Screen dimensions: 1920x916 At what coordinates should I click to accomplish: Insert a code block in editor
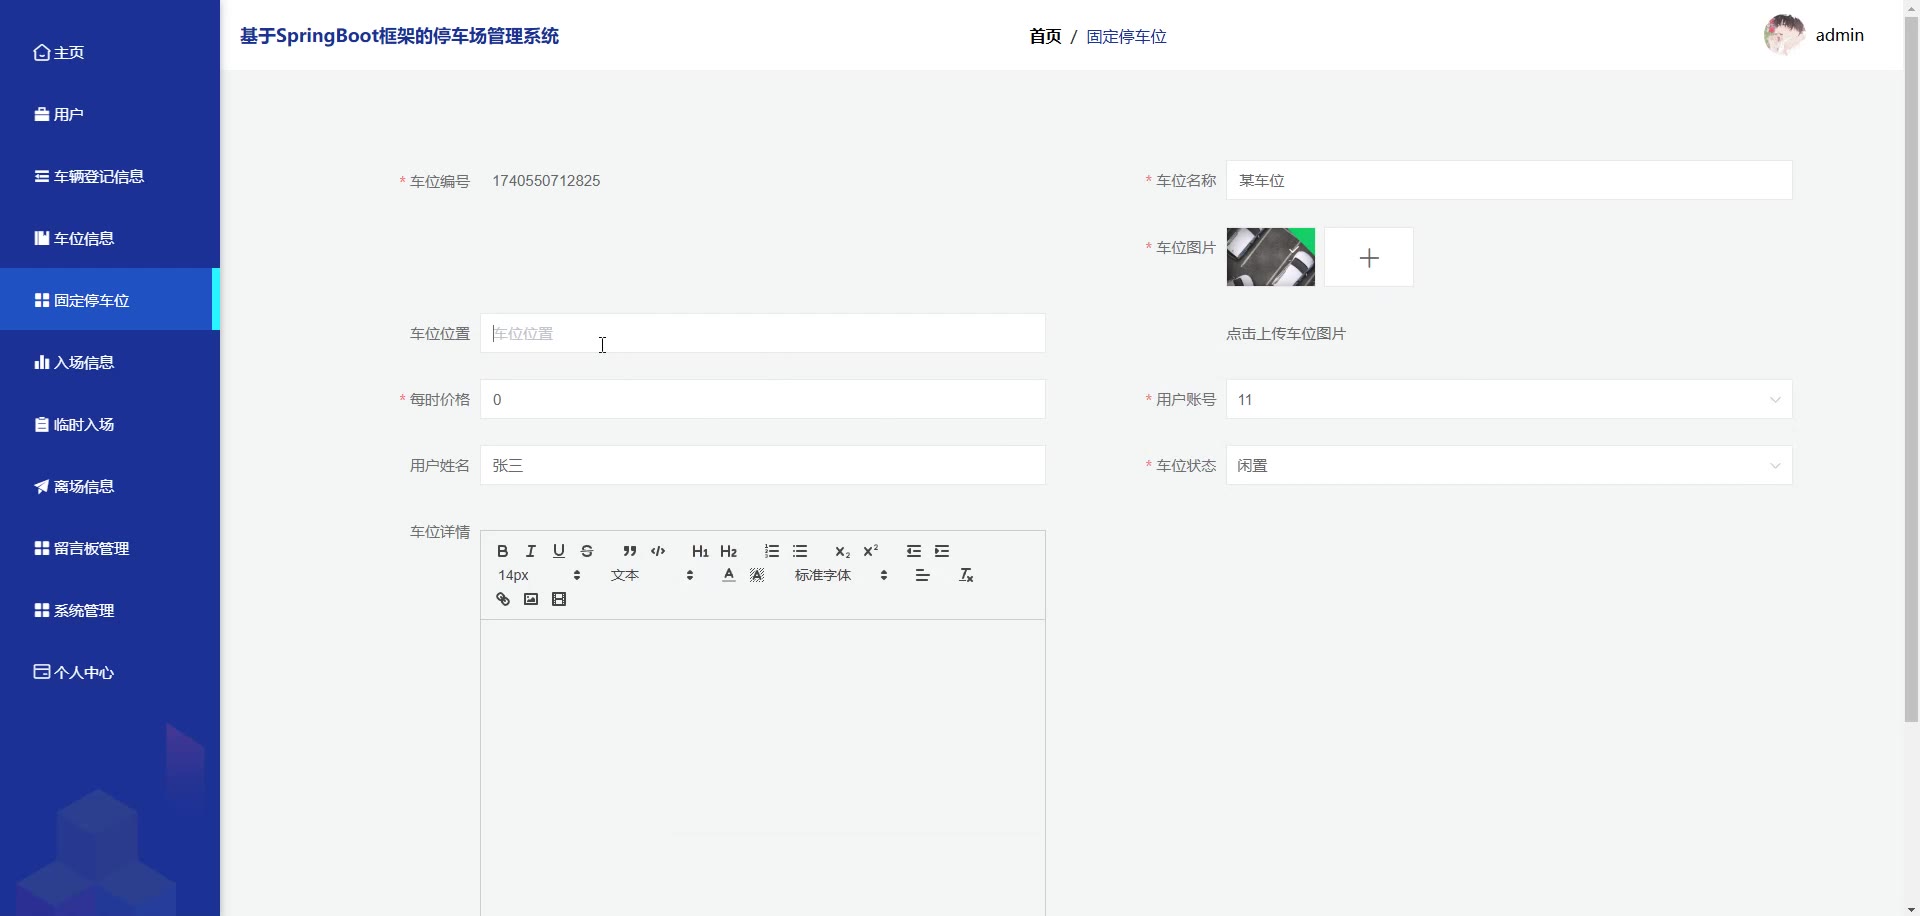point(658,551)
